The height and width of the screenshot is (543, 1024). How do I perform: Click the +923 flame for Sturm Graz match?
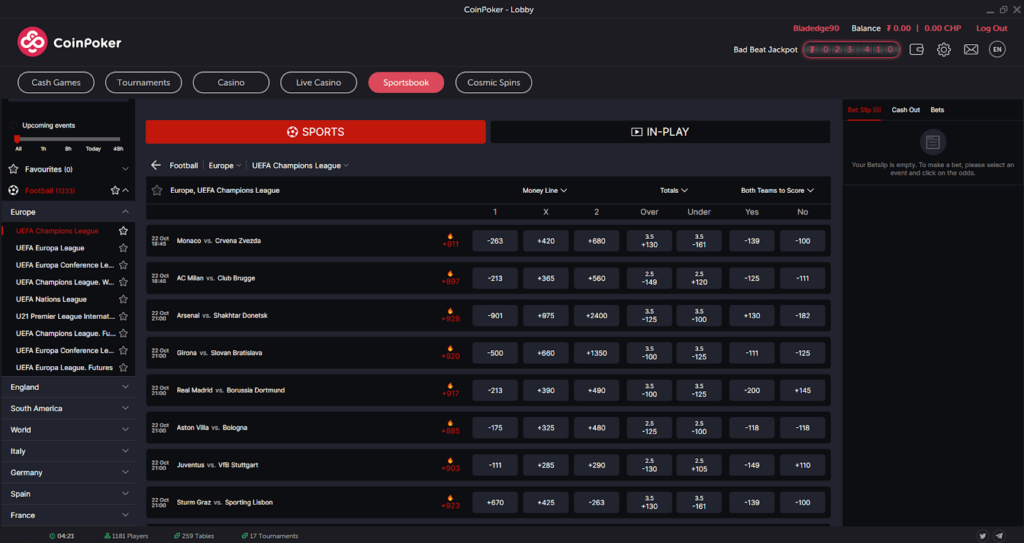[x=450, y=502]
